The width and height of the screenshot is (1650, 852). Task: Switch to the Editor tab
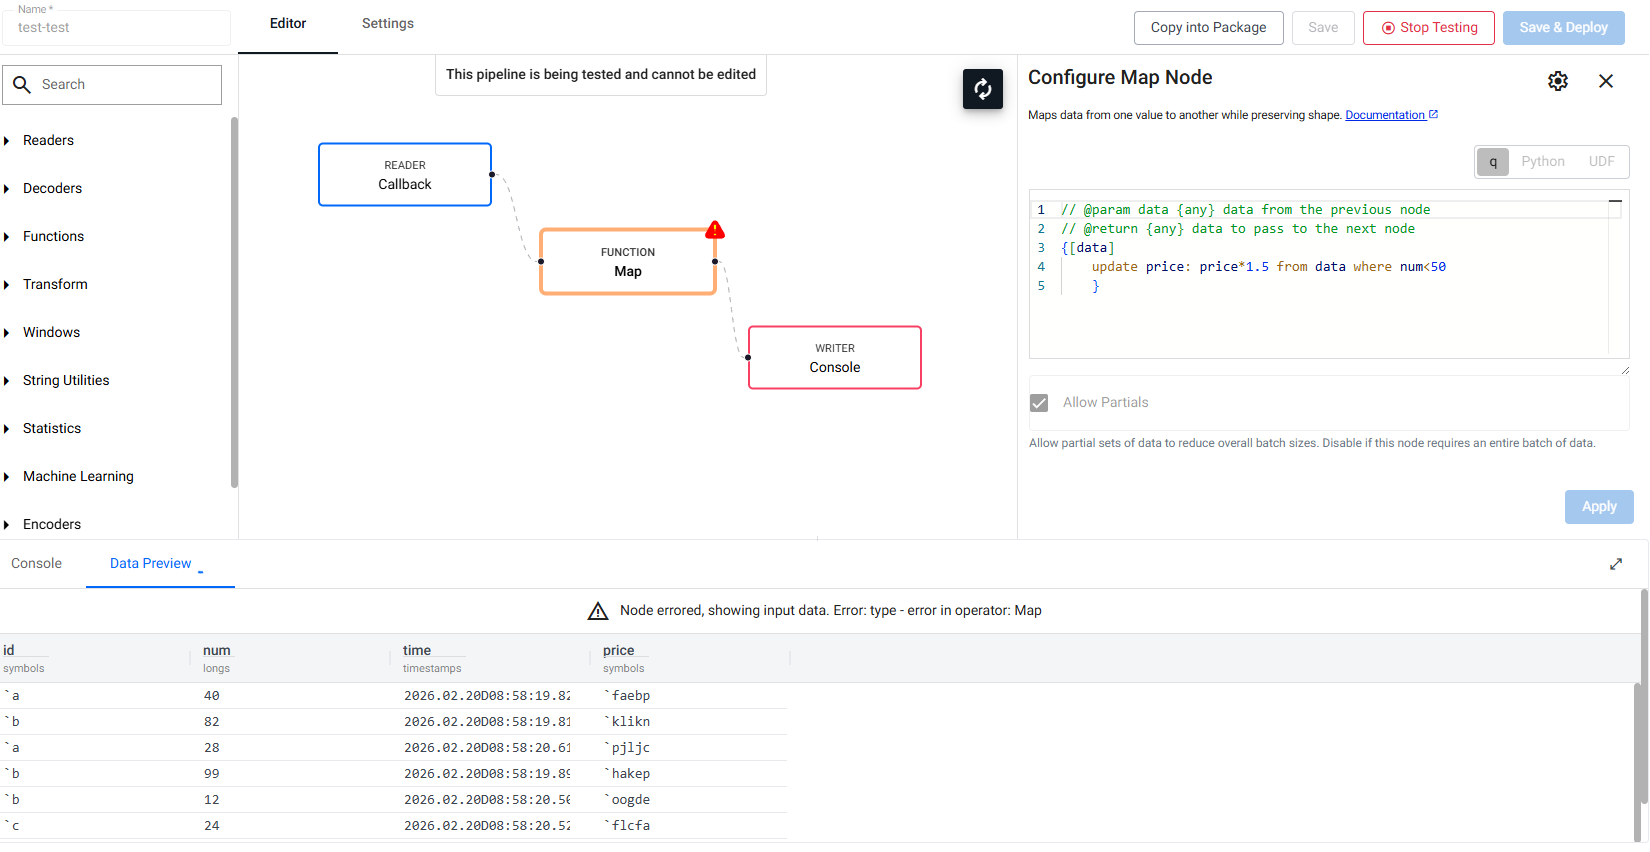pyautogui.click(x=288, y=24)
